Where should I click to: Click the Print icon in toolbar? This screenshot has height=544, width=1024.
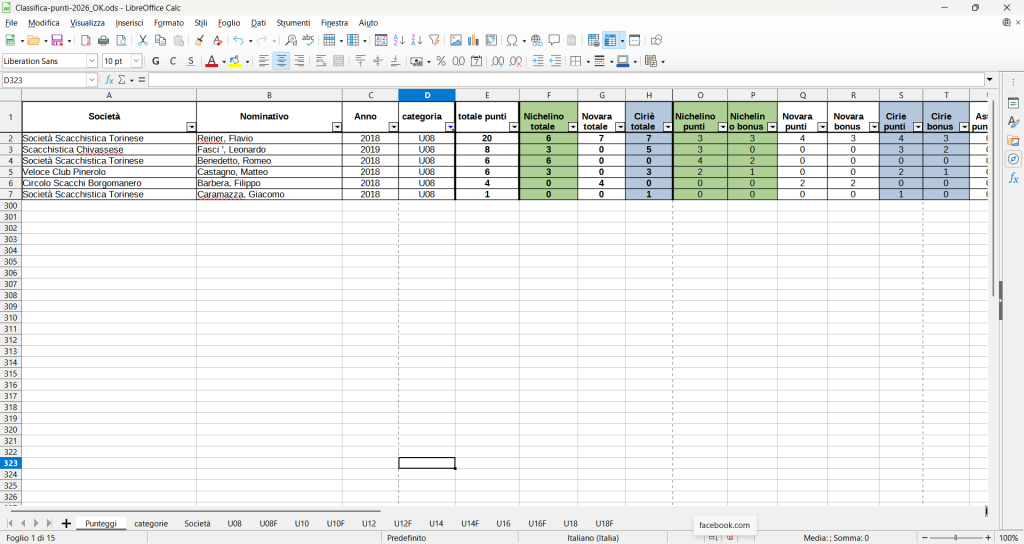103,41
